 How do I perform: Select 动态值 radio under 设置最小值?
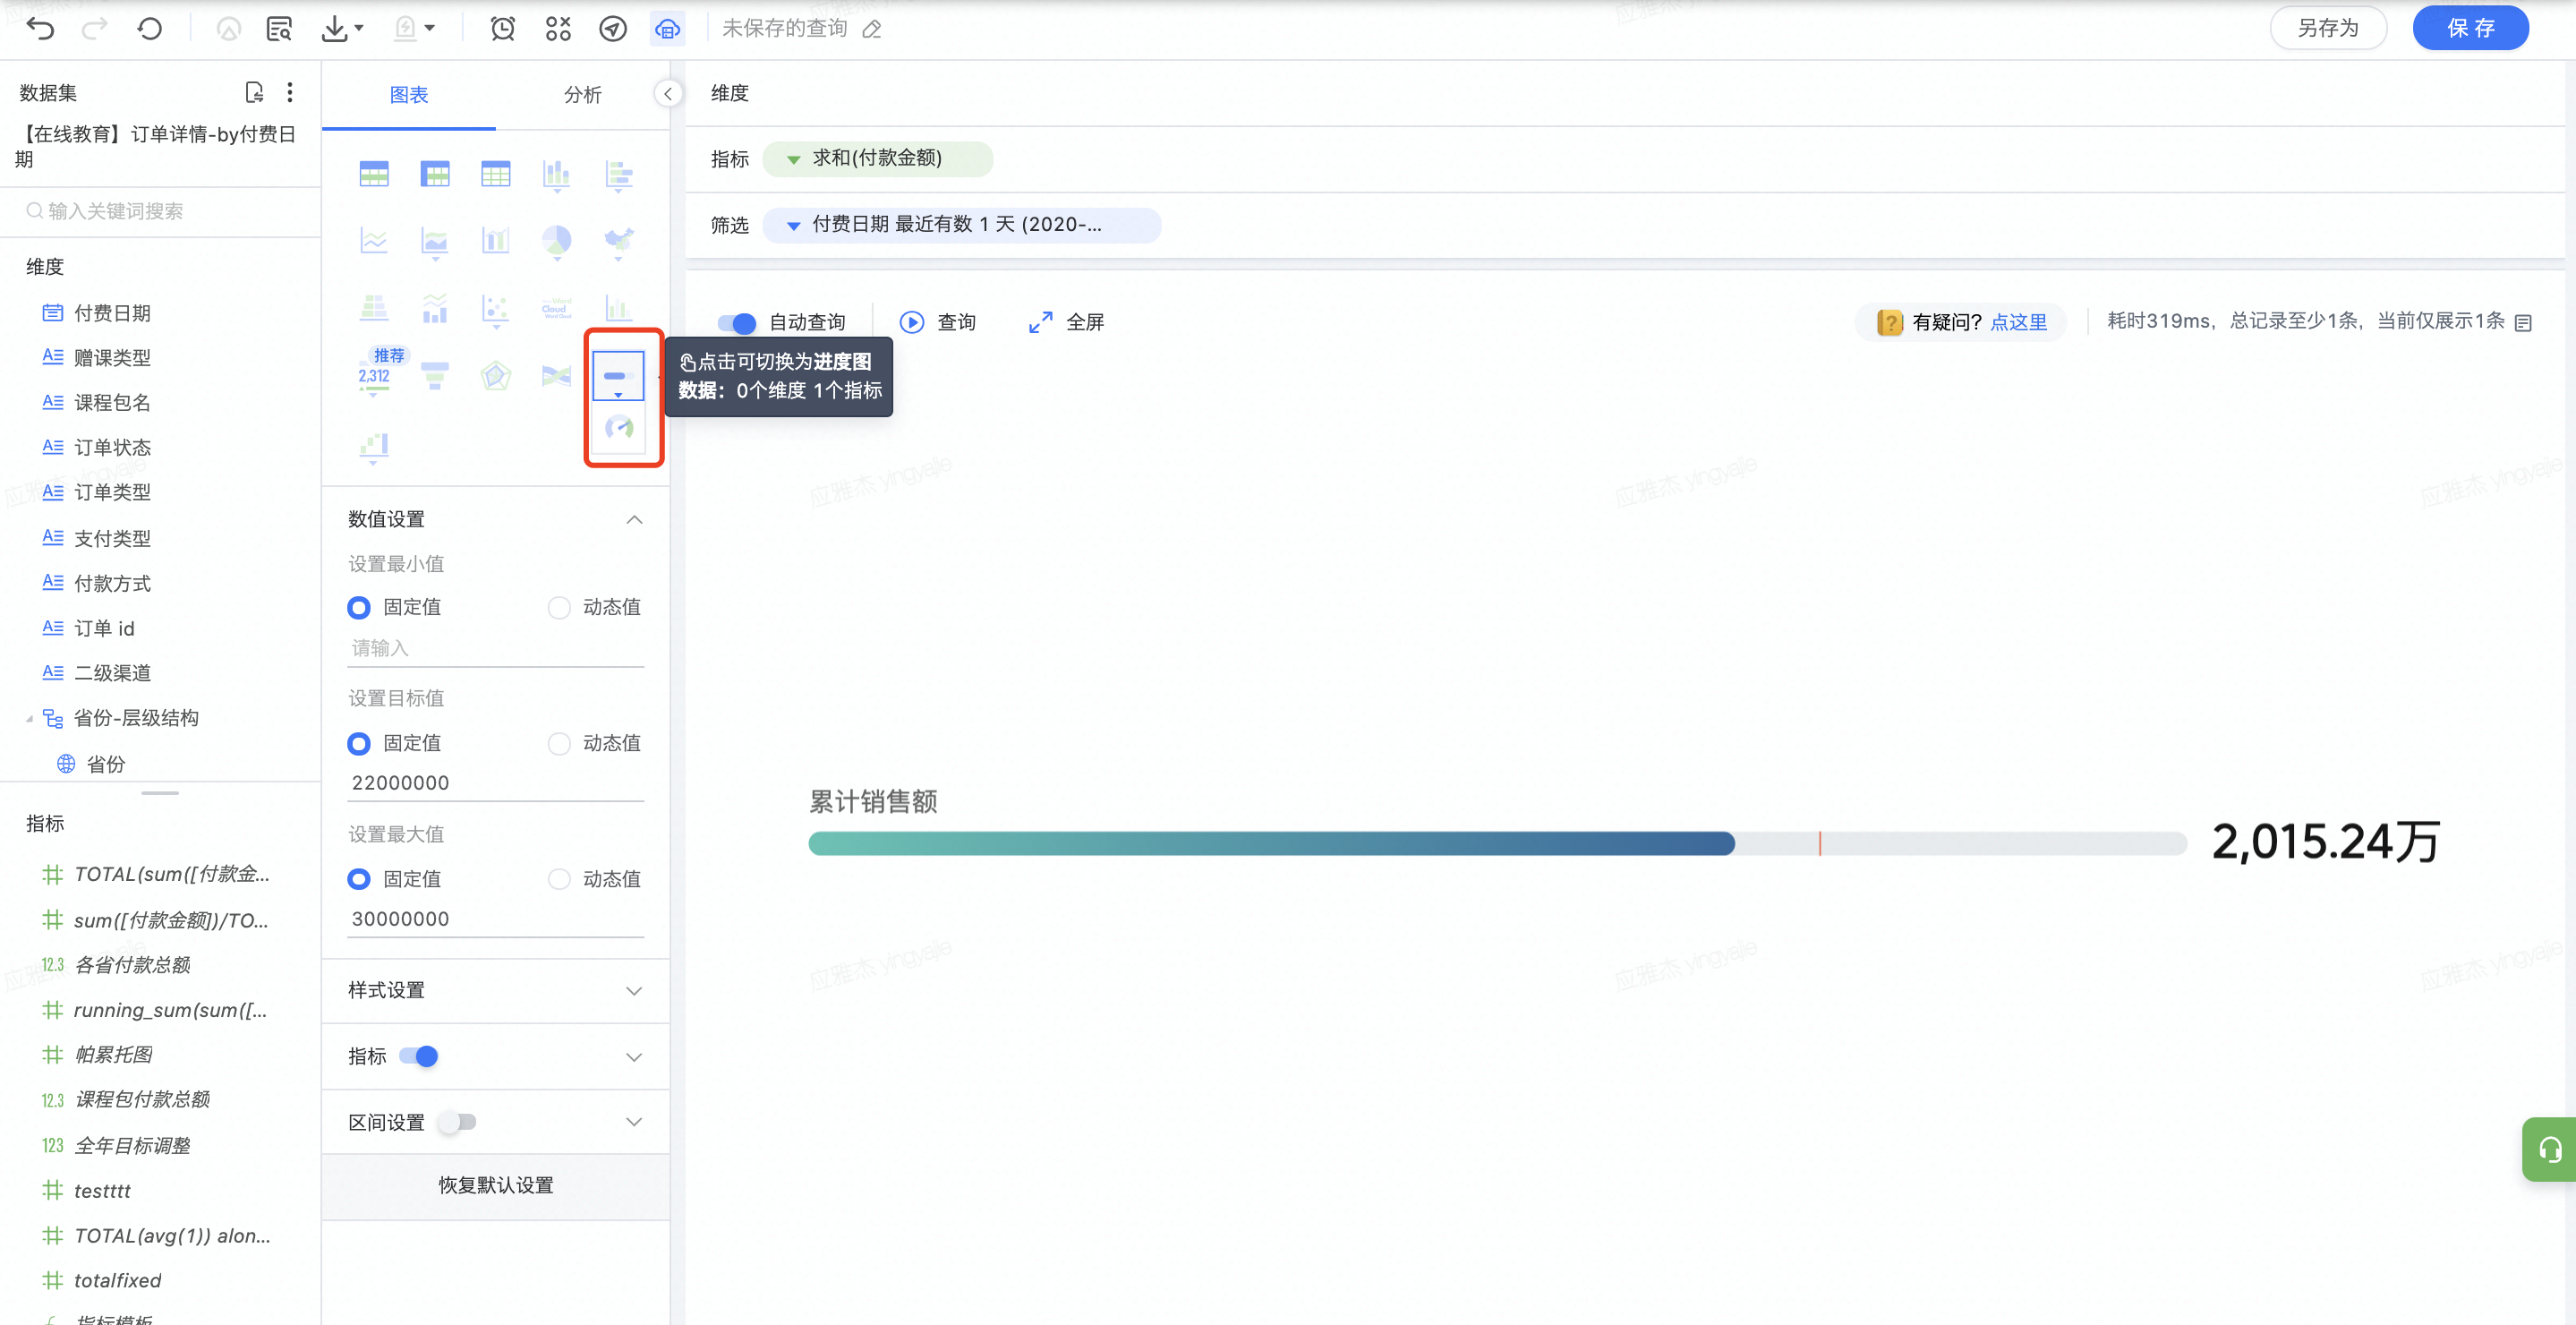559,607
